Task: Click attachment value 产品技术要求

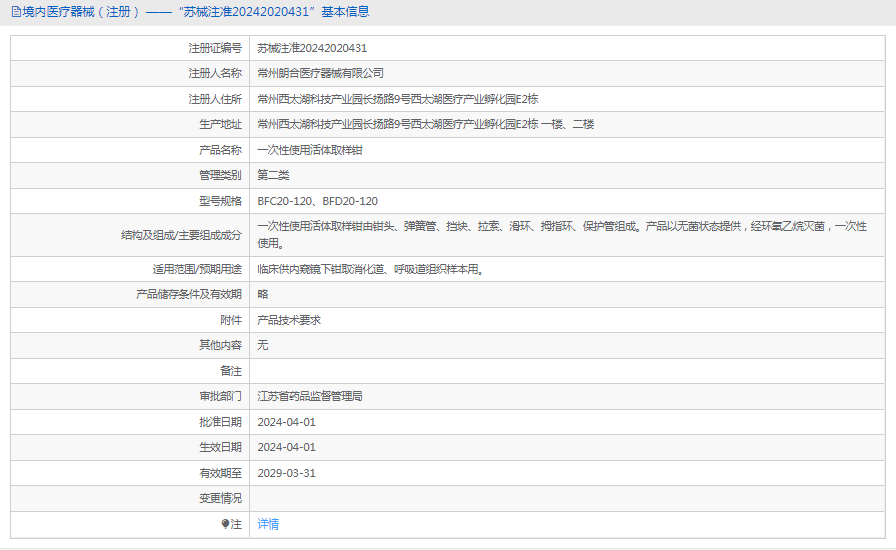Action: tap(289, 320)
